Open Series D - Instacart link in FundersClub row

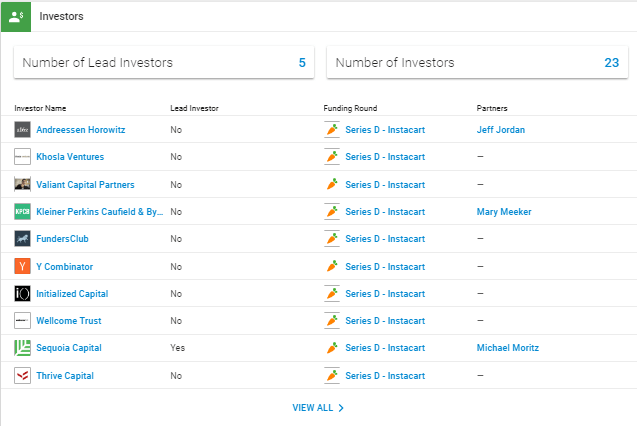385,239
